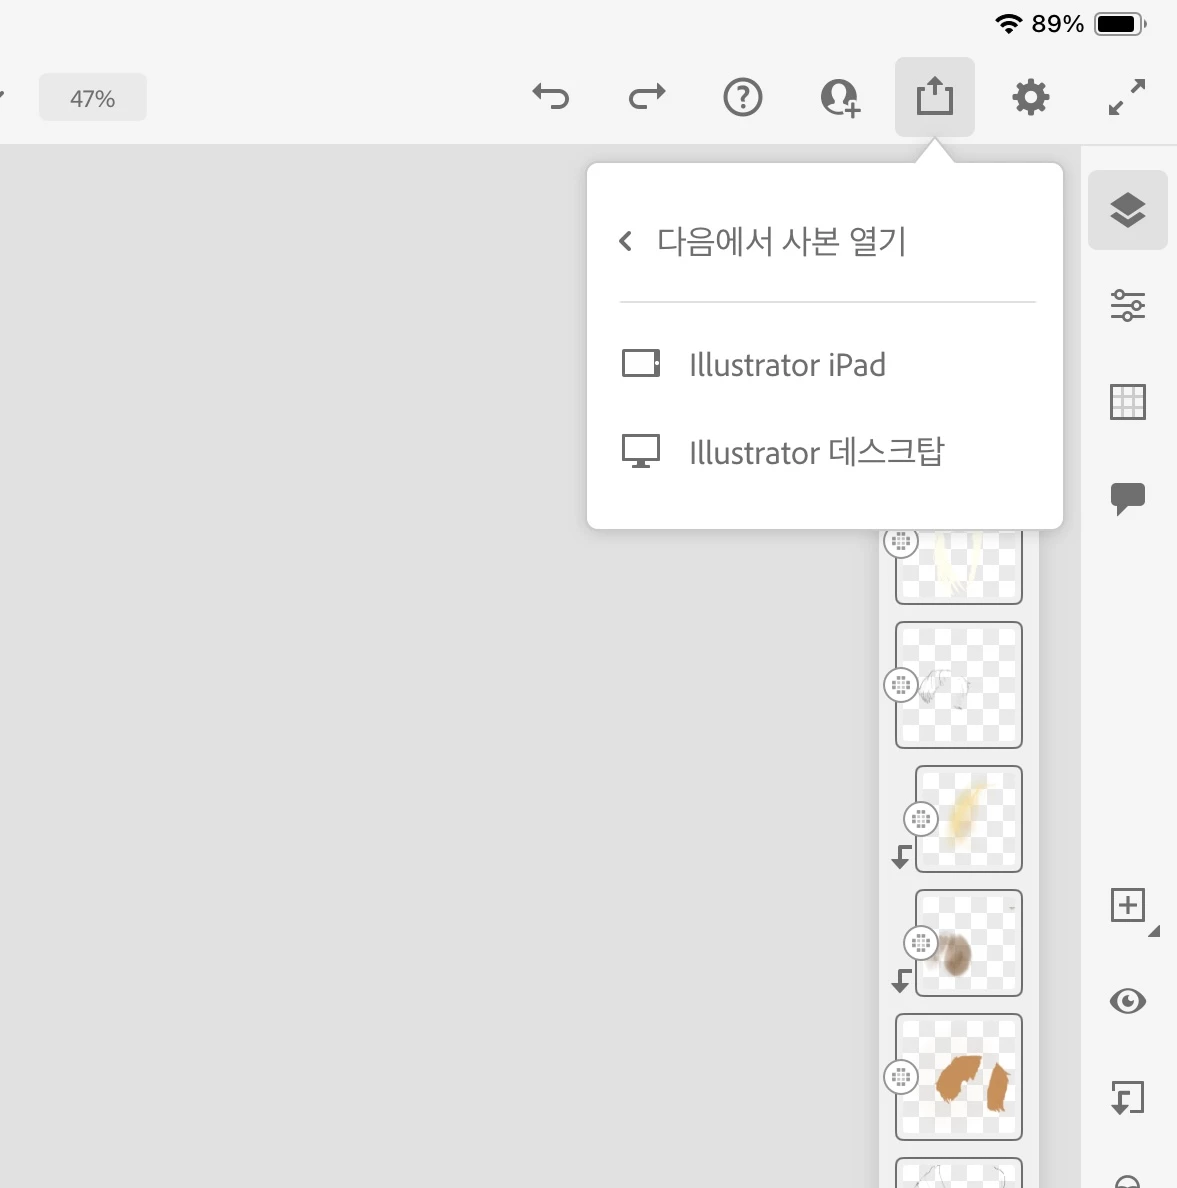Select the orange-brown shapes layer thumbnail
The height and width of the screenshot is (1188, 1177).
959,1077
